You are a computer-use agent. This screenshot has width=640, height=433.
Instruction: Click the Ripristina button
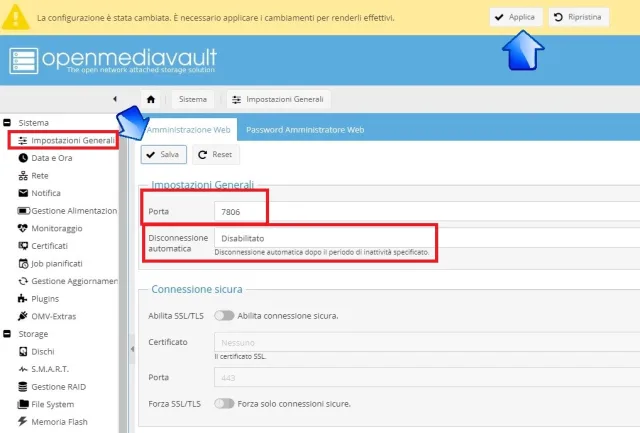click(x=579, y=17)
